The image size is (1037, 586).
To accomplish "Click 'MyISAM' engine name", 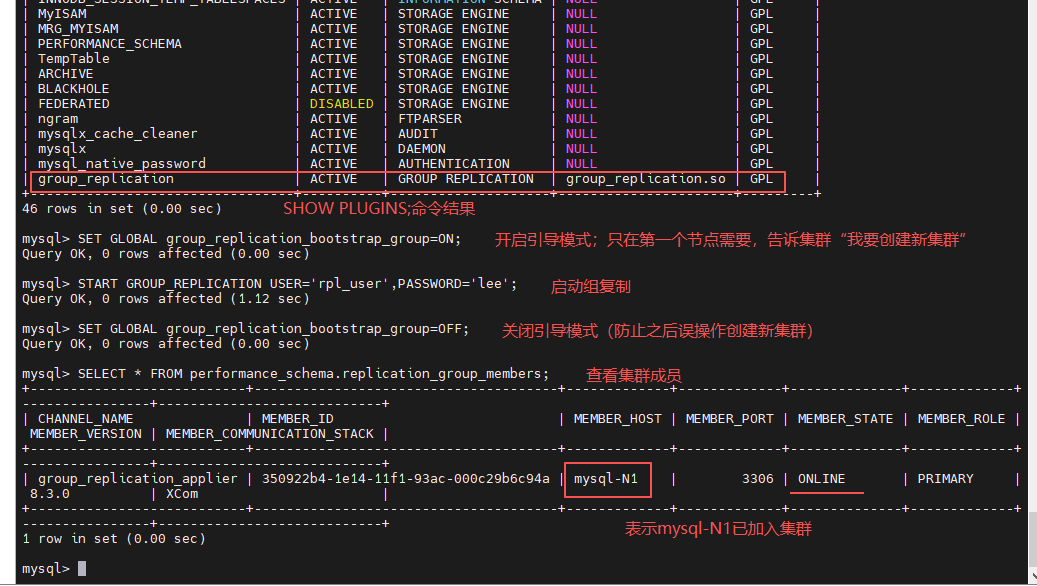I will 62,14.
